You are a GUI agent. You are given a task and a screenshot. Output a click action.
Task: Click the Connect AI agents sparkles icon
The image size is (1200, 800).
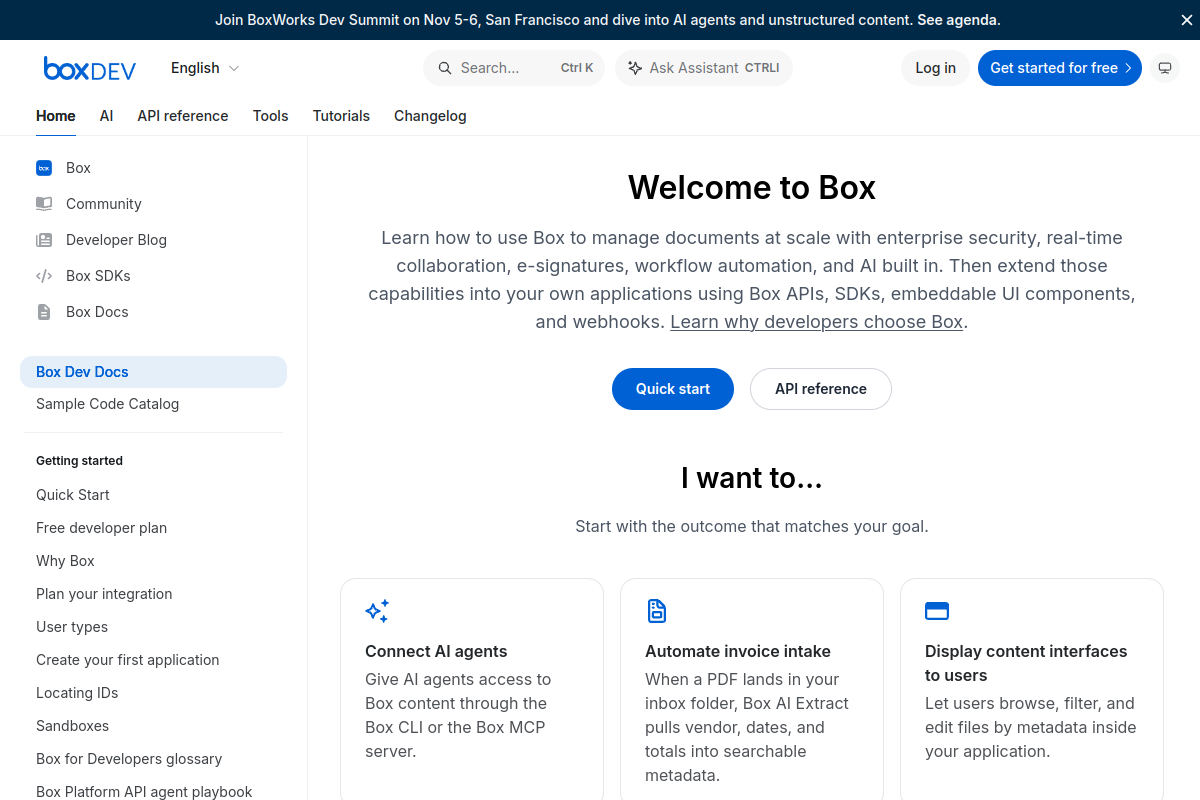[377, 611]
